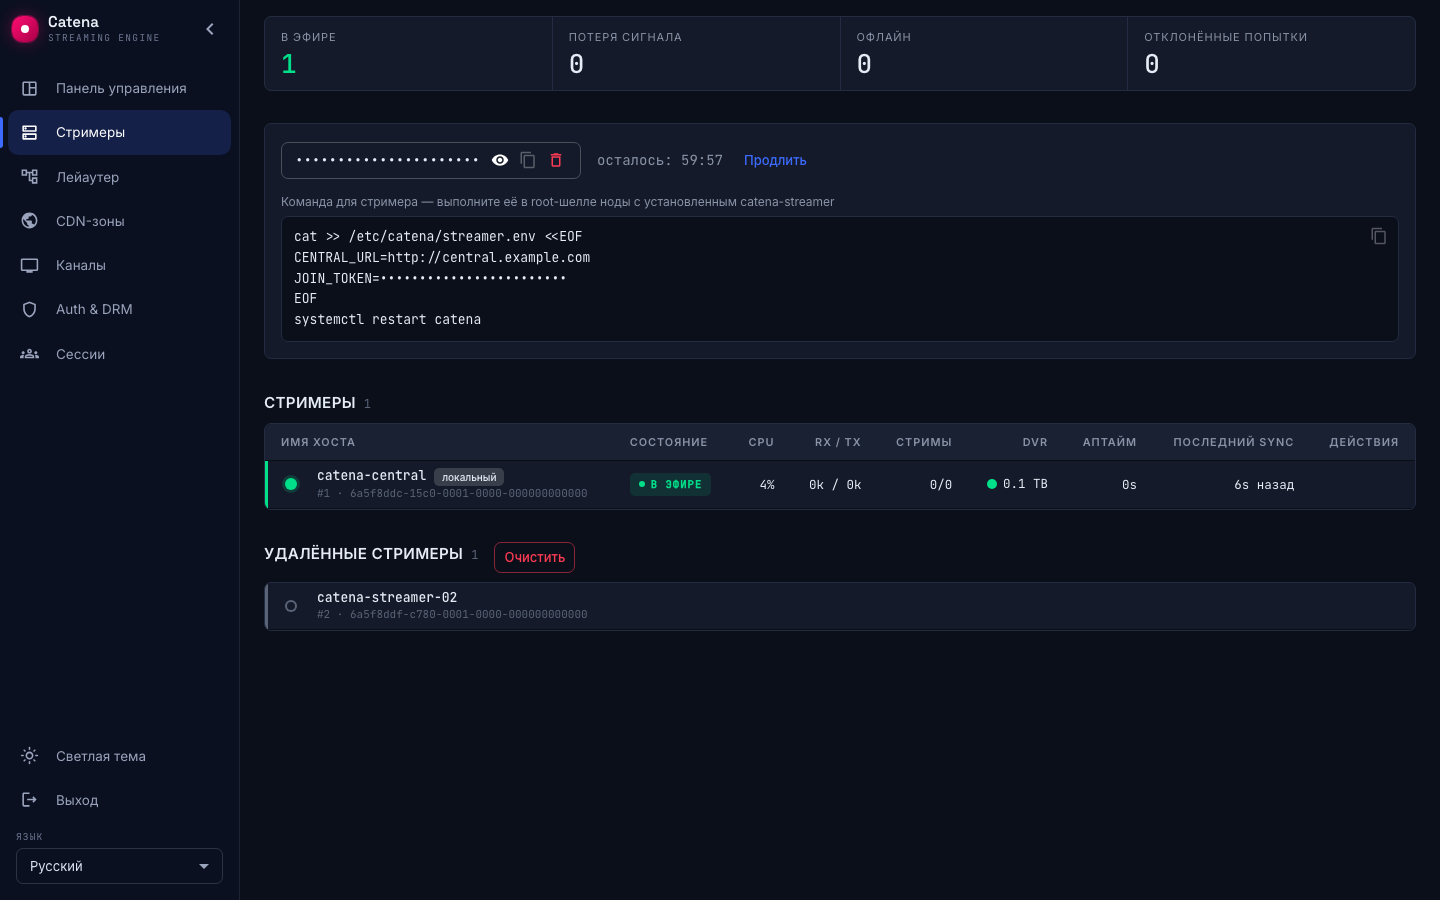Click DVR column header
The height and width of the screenshot is (900, 1440).
coord(1035,442)
